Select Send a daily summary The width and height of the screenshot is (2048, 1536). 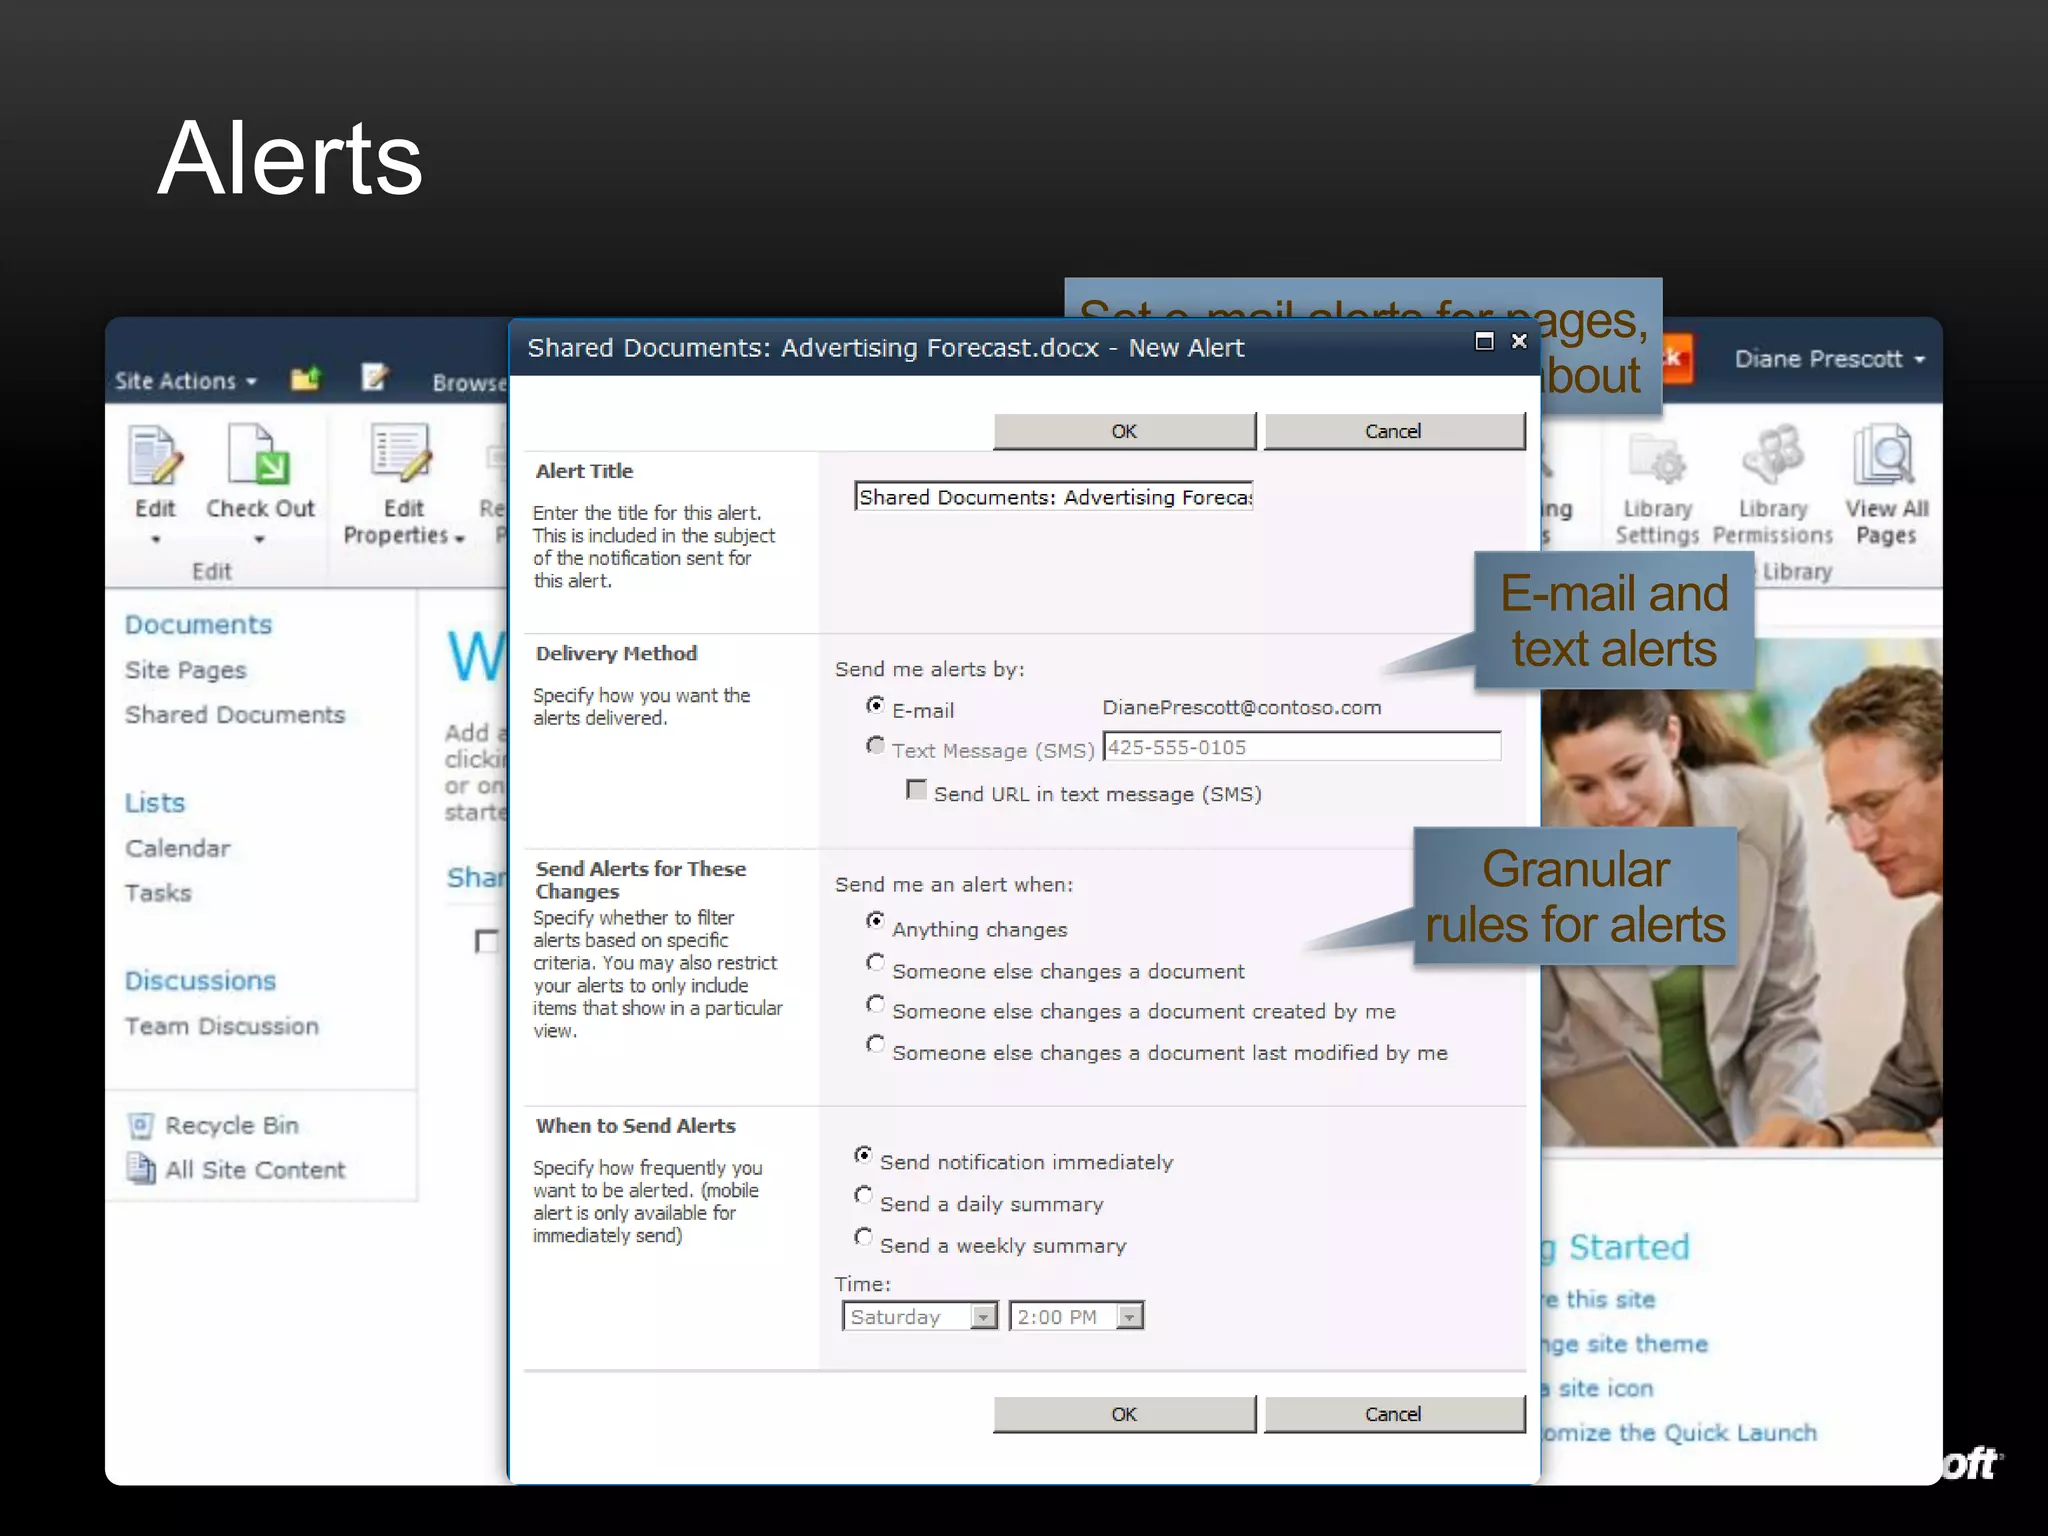(863, 1195)
